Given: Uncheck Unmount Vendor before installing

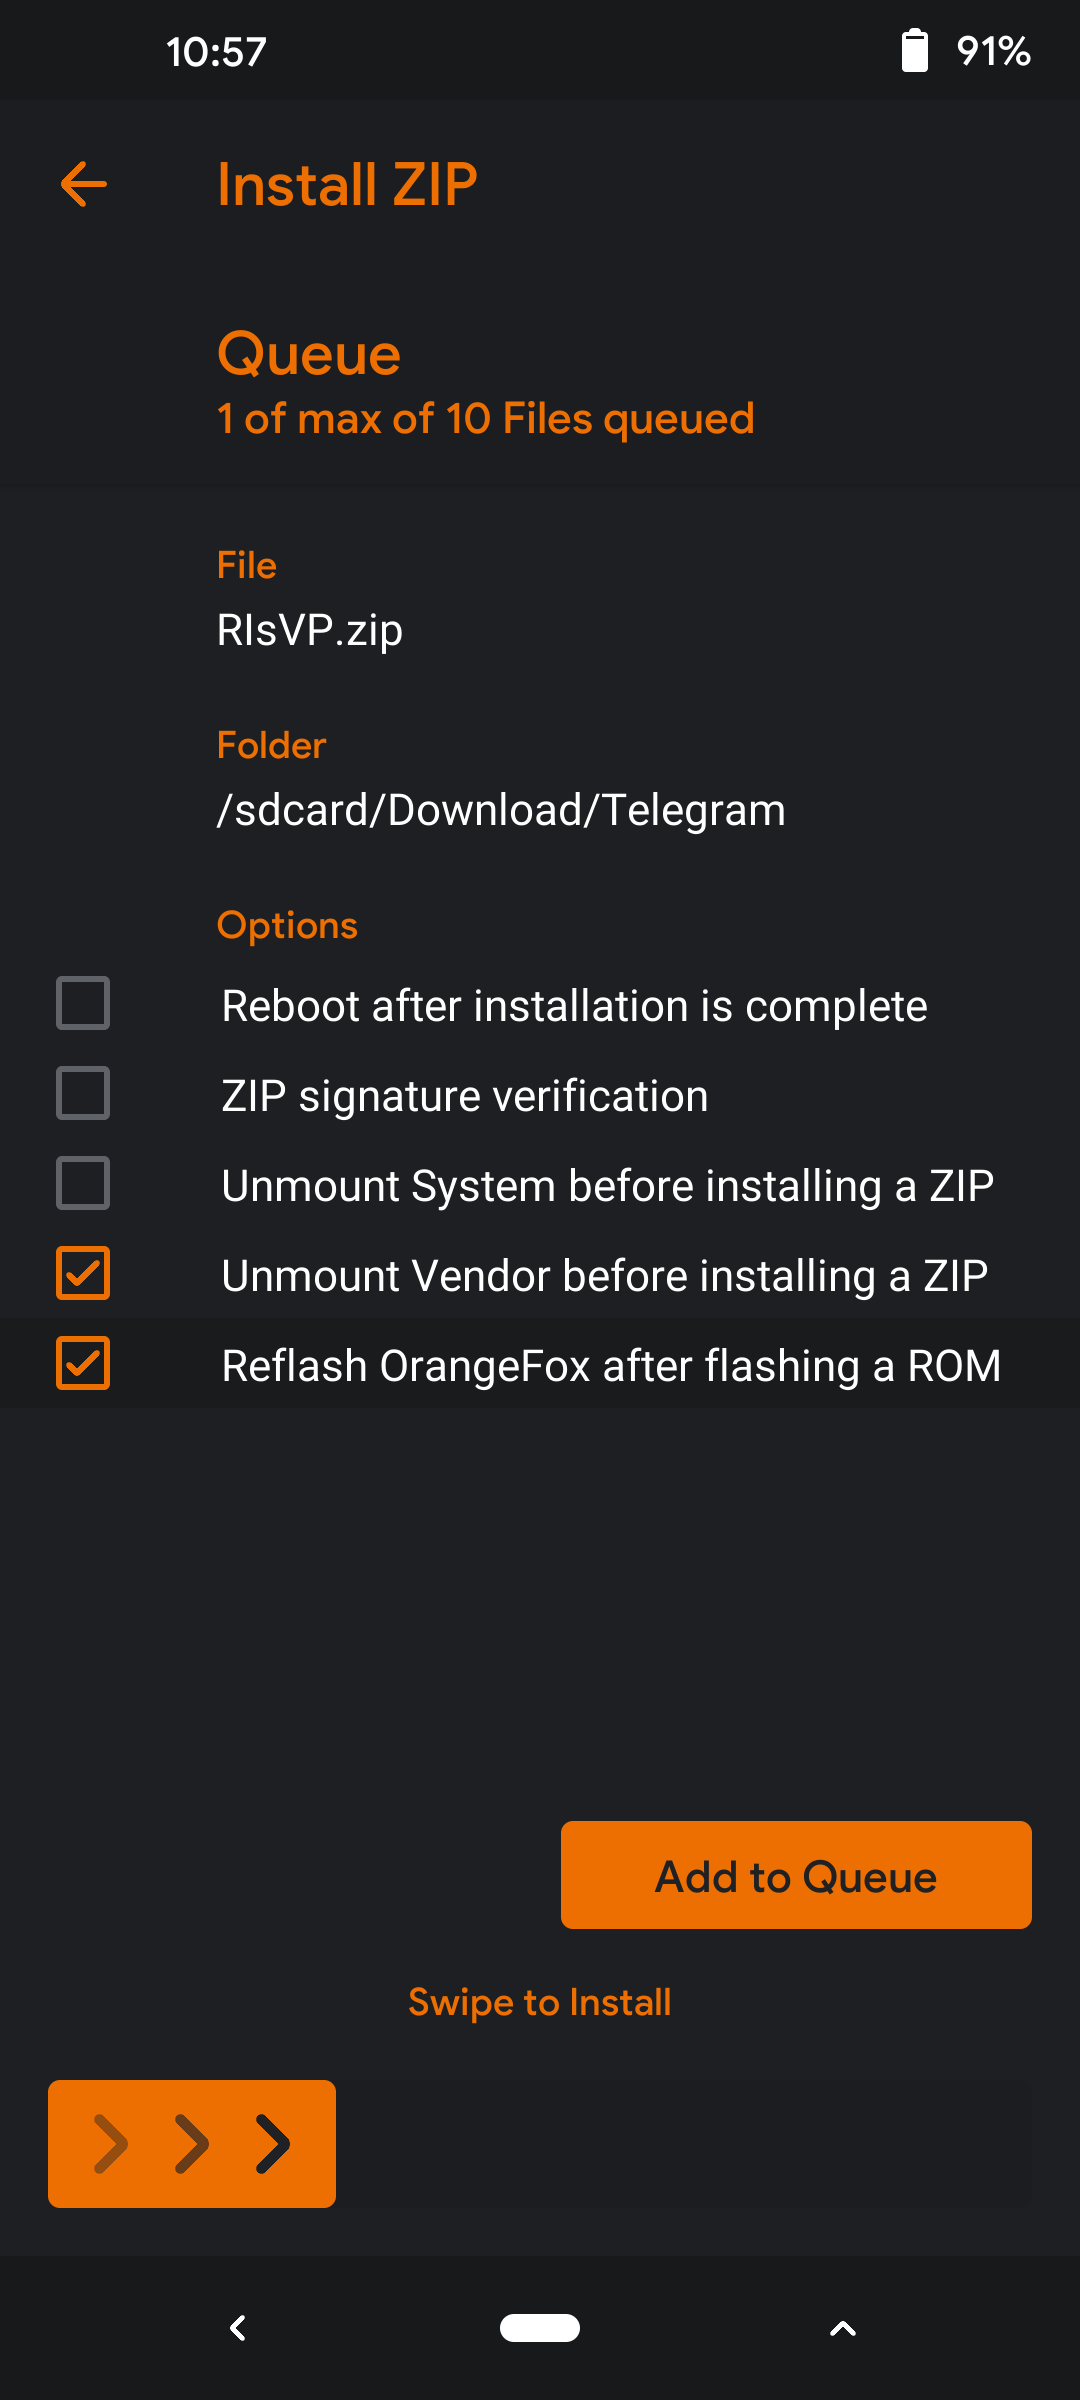Looking at the screenshot, I should pos(83,1273).
